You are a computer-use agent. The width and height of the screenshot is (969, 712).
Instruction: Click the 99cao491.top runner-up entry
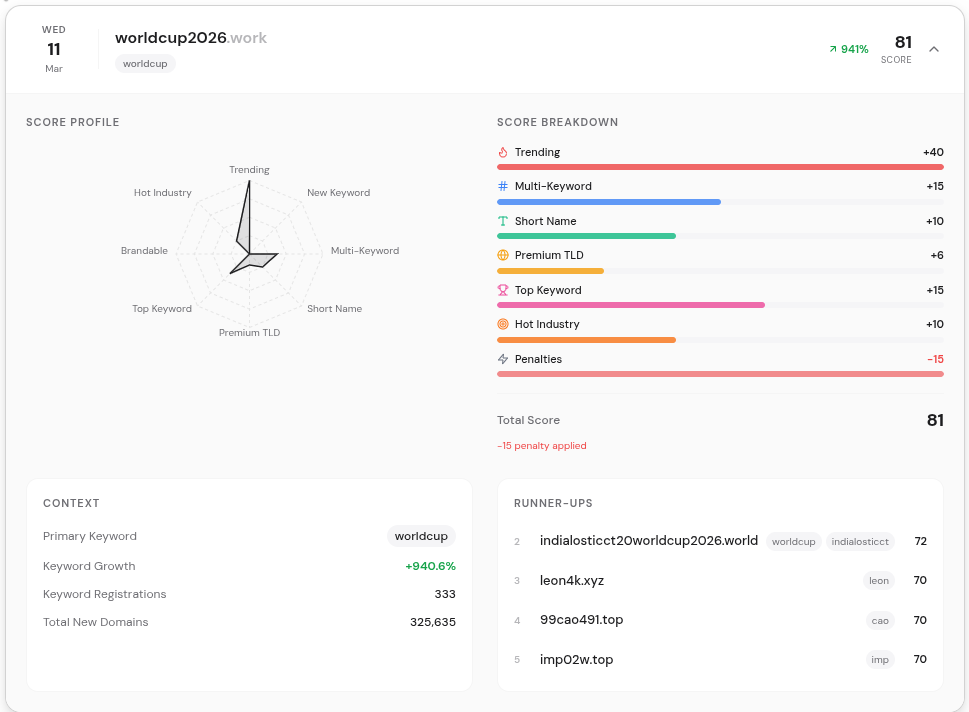tap(583, 620)
